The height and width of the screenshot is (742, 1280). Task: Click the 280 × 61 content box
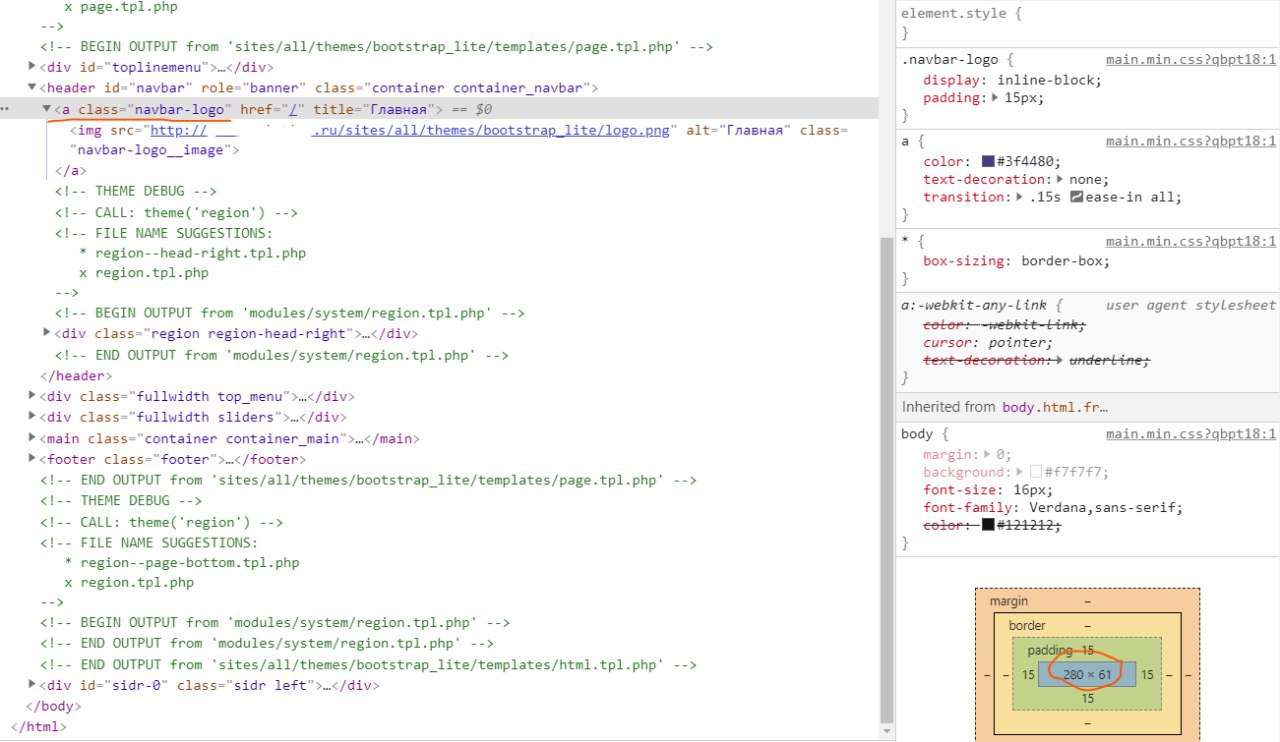click(1087, 674)
